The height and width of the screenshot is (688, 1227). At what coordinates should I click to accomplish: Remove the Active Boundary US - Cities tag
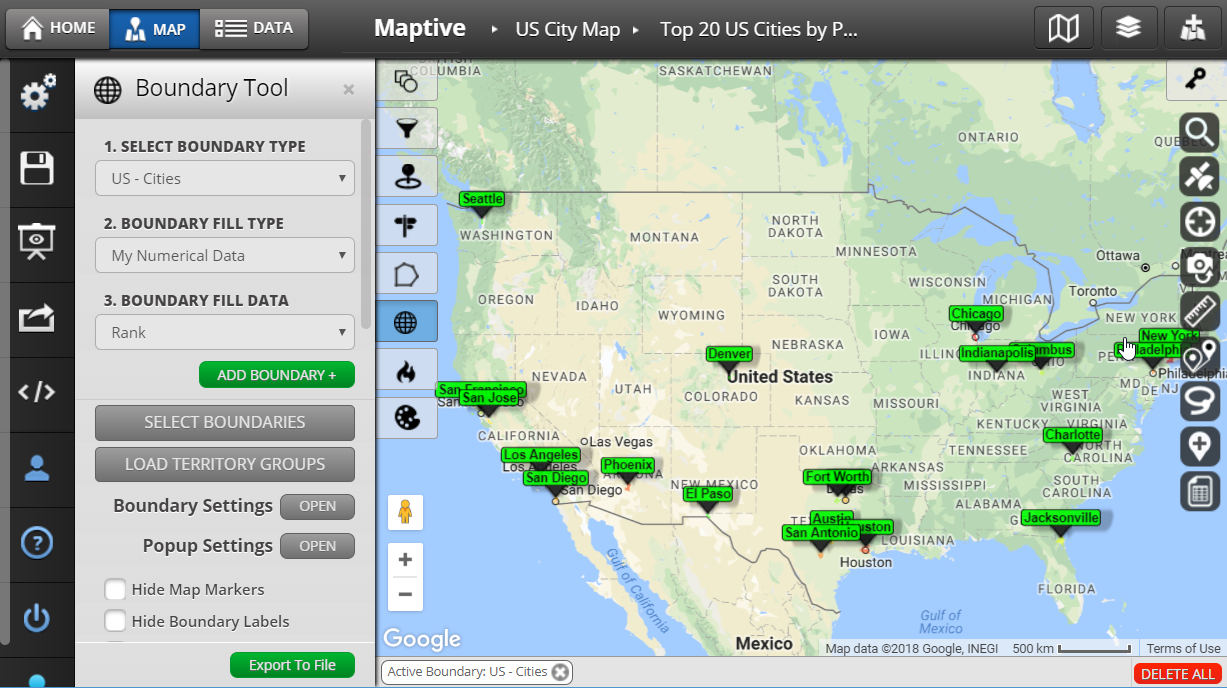click(560, 672)
